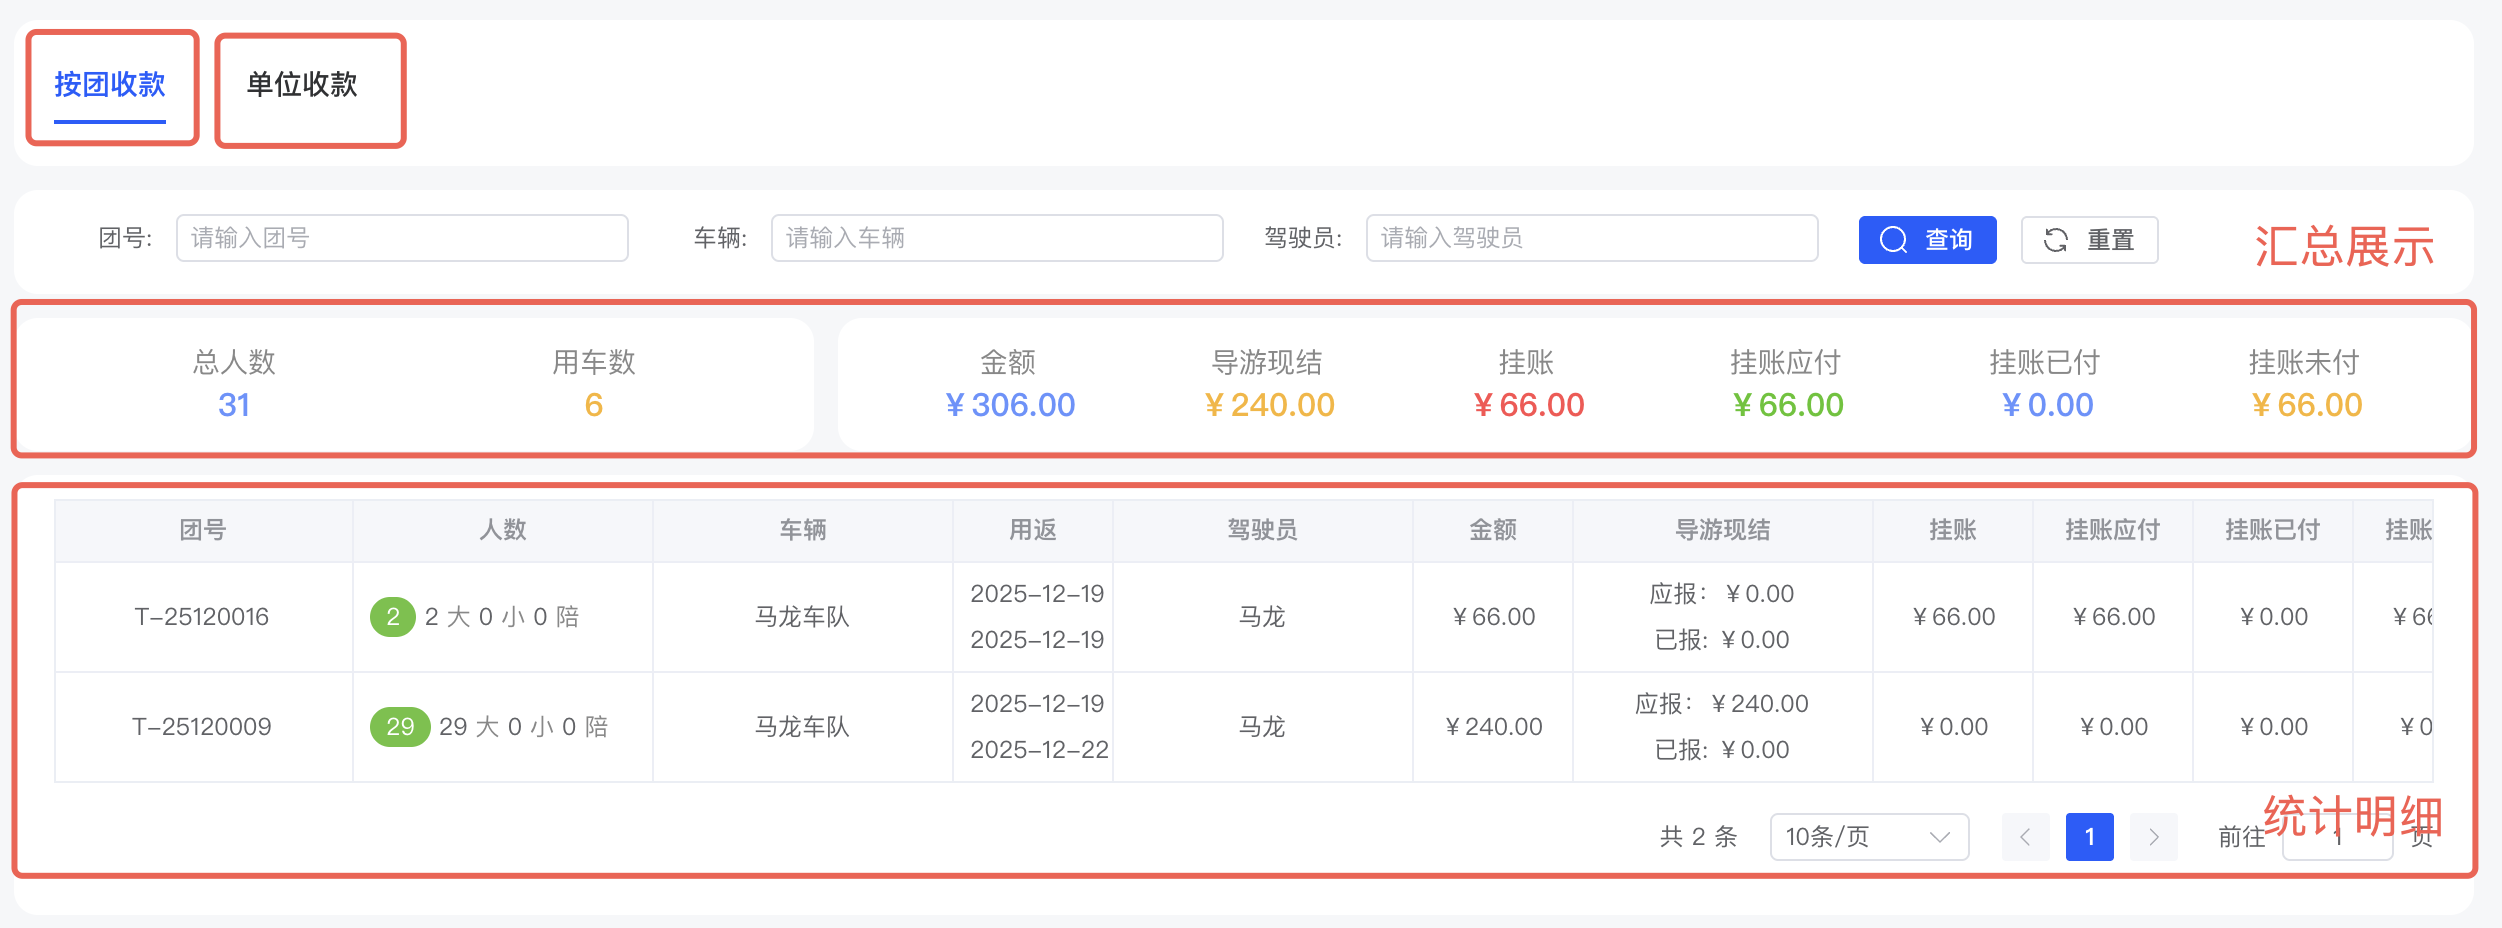2502x928 pixels.
Task: Click the magnifier icon in 查询 button
Action: (1893, 240)
